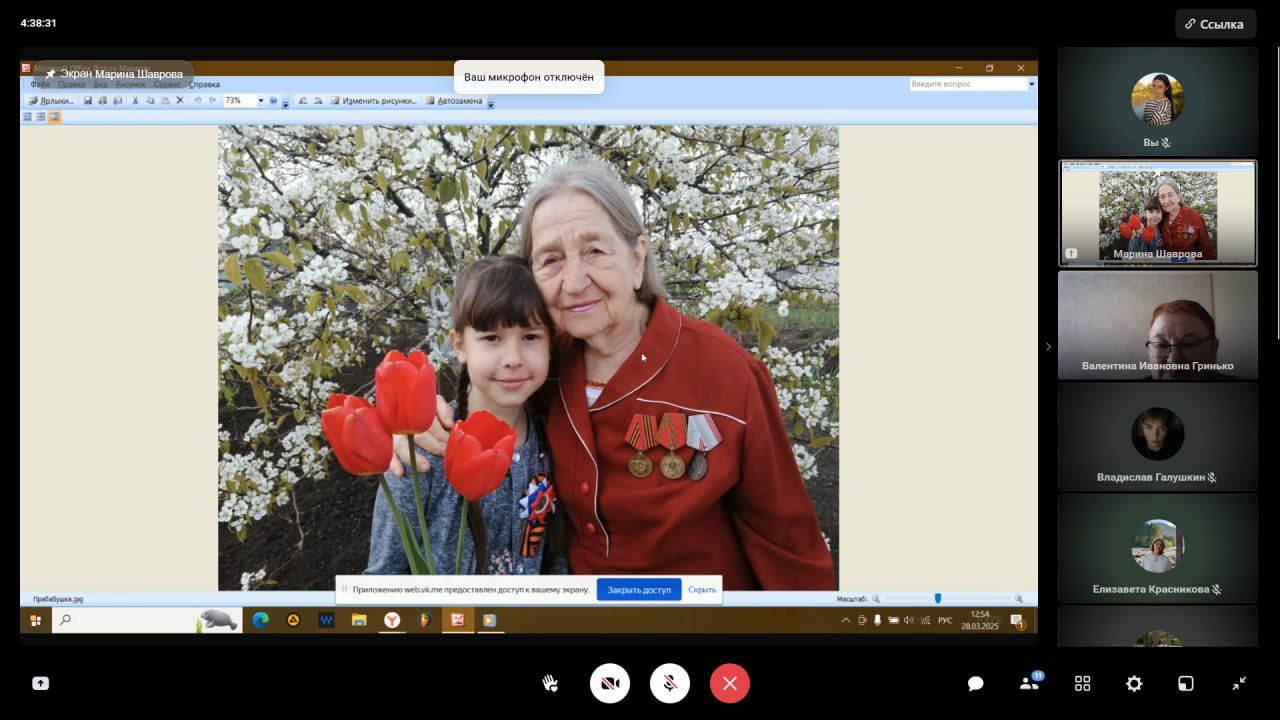This screenshot has width=1280, height=720.
Task: Click the rotate left icon
Action: 303,101
